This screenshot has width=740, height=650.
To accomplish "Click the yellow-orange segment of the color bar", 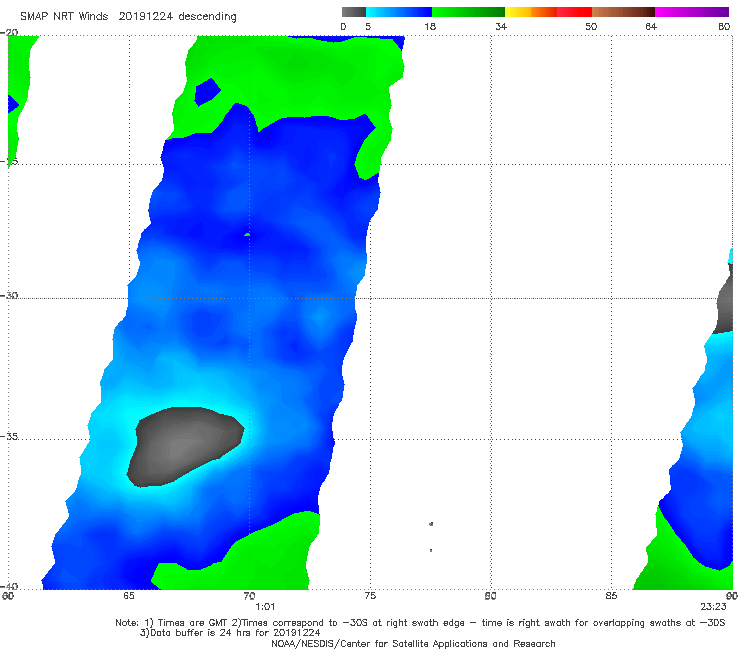I will (x=531, y=12).
